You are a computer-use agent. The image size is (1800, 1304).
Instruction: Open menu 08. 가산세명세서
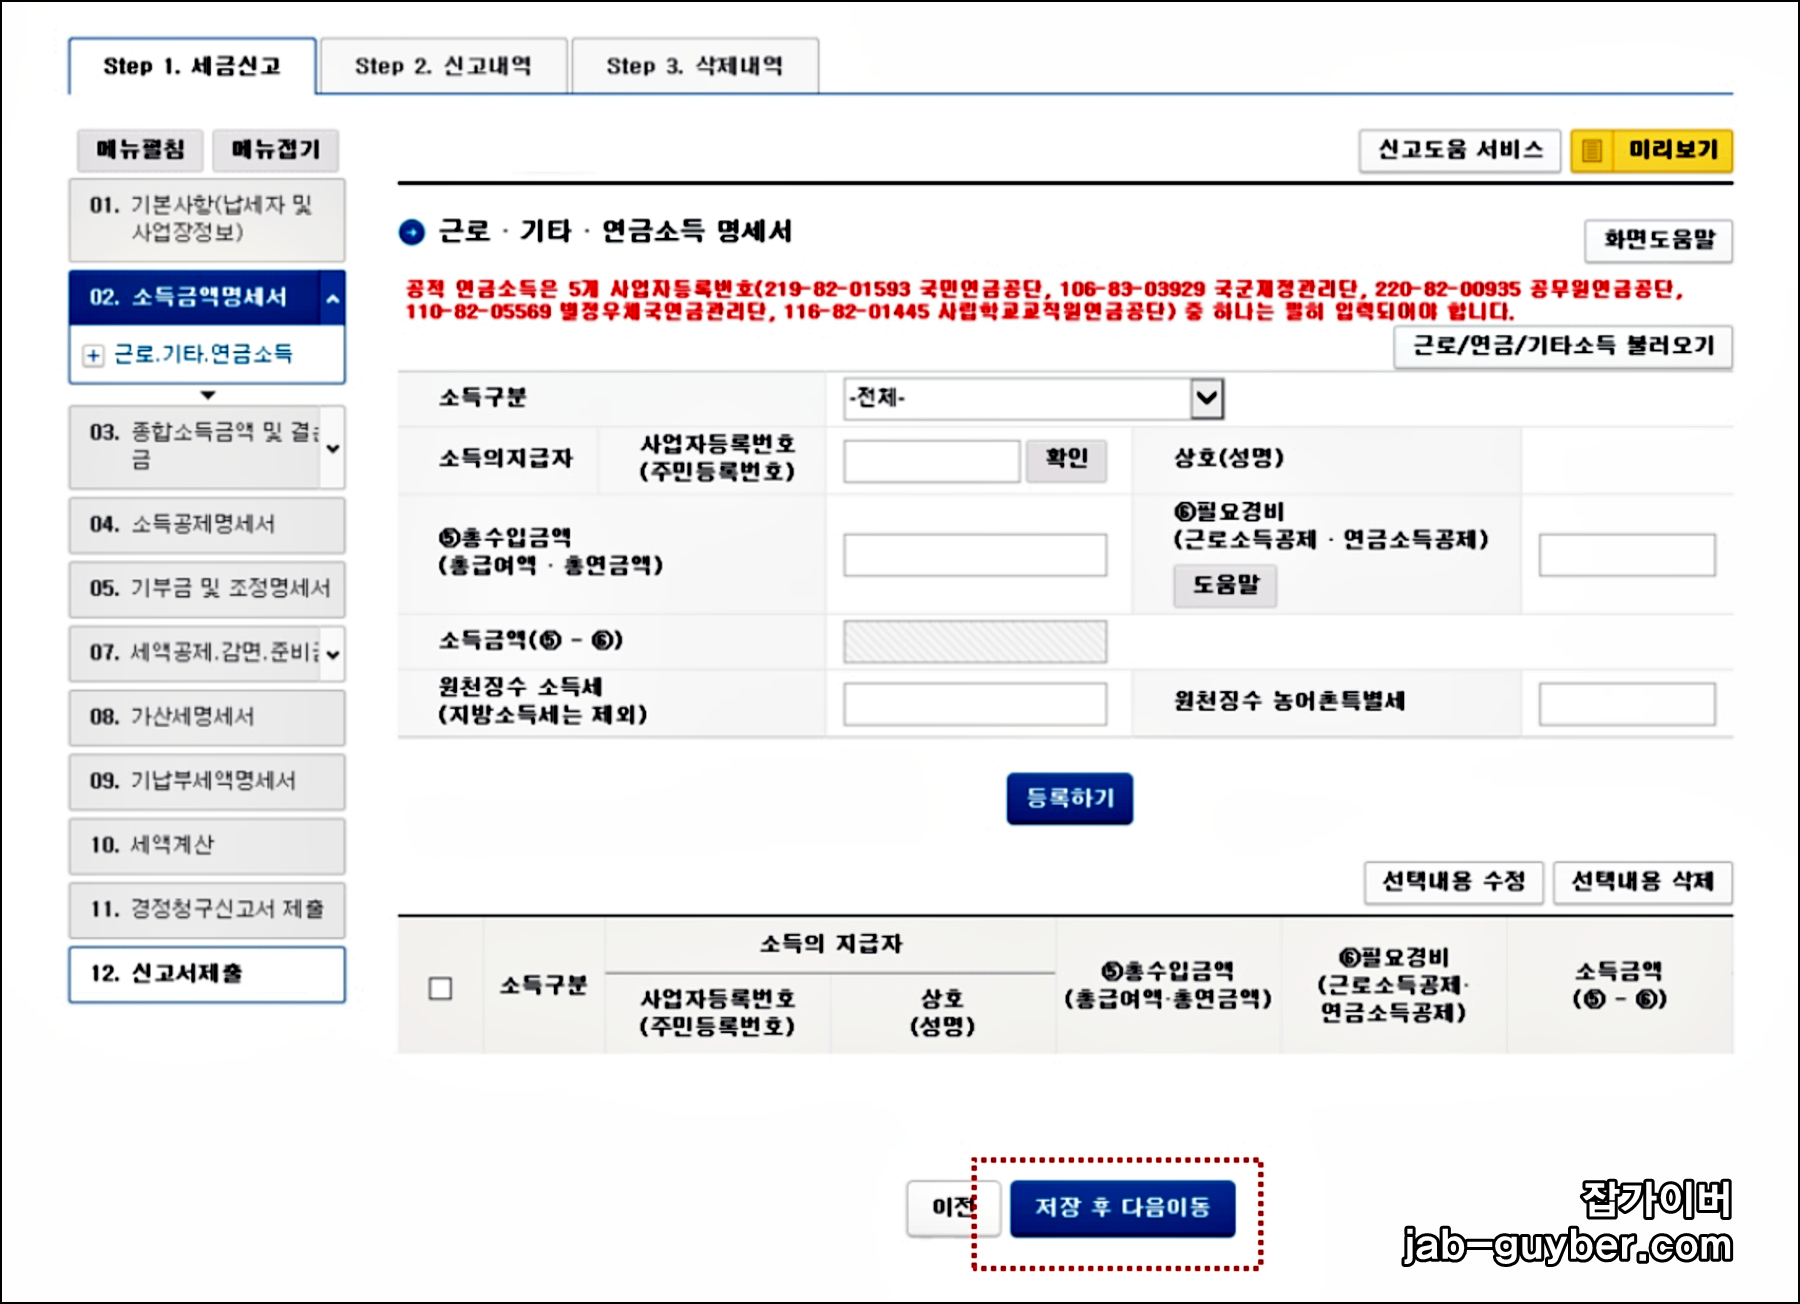(x=207, y=717)
